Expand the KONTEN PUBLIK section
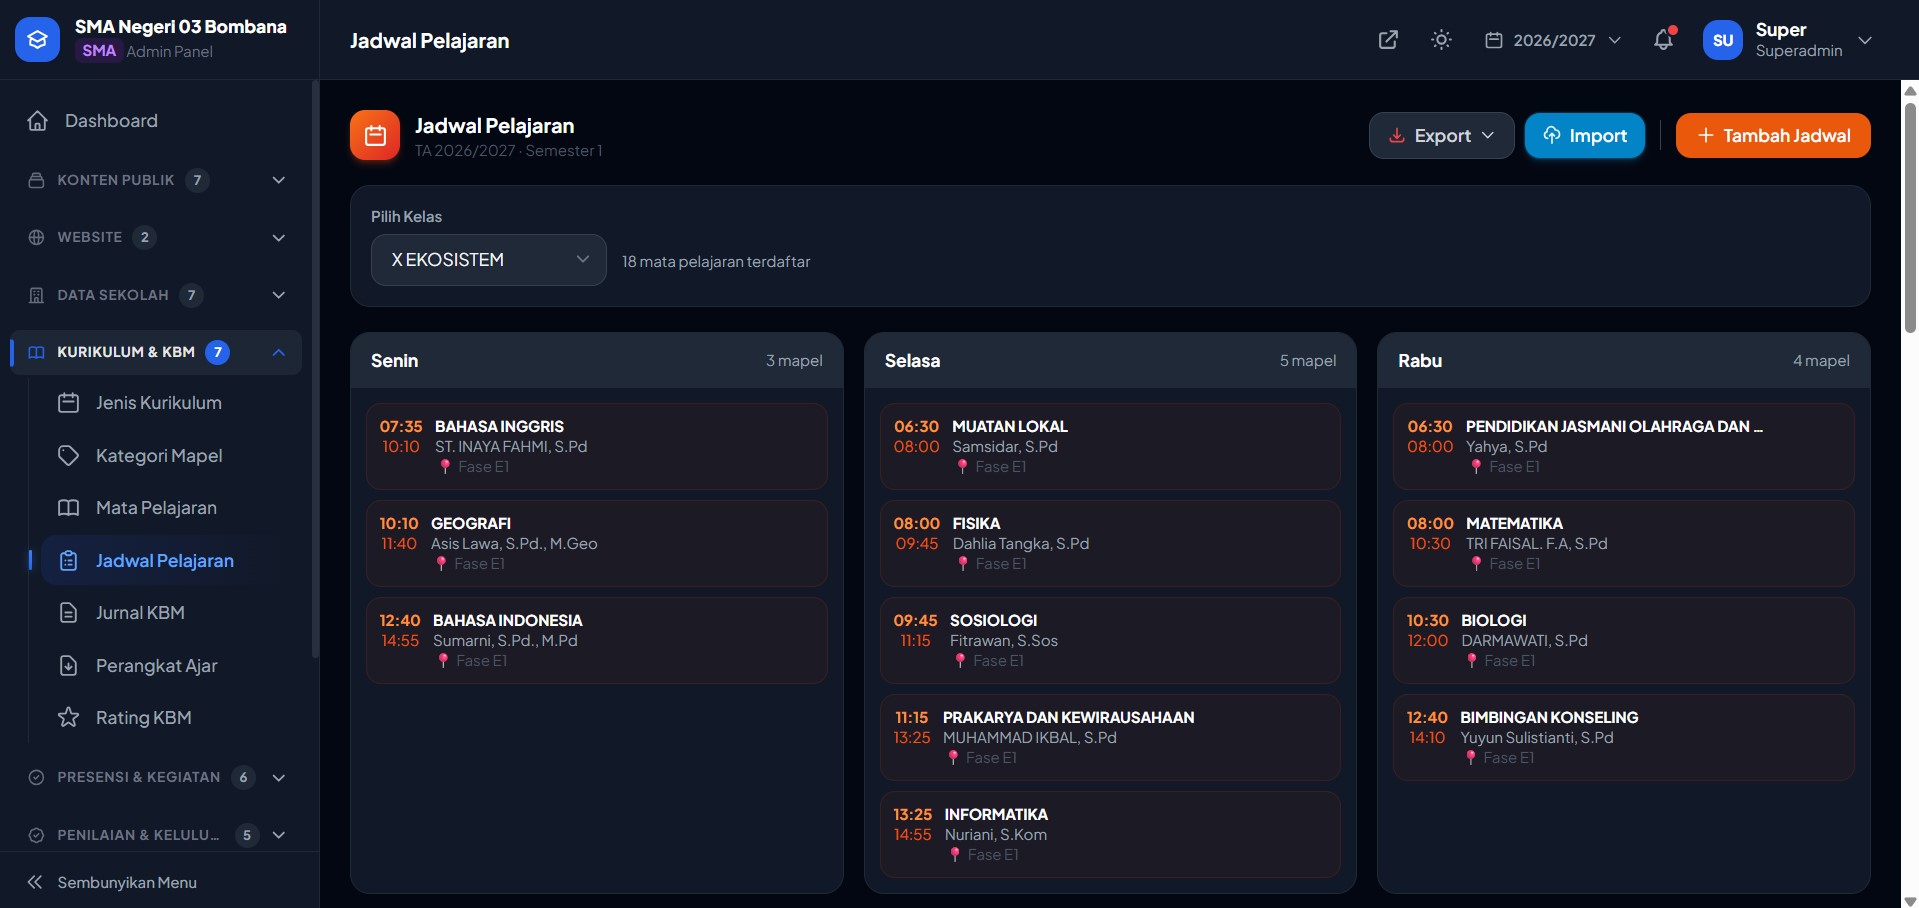 click(x=158, y=180)
